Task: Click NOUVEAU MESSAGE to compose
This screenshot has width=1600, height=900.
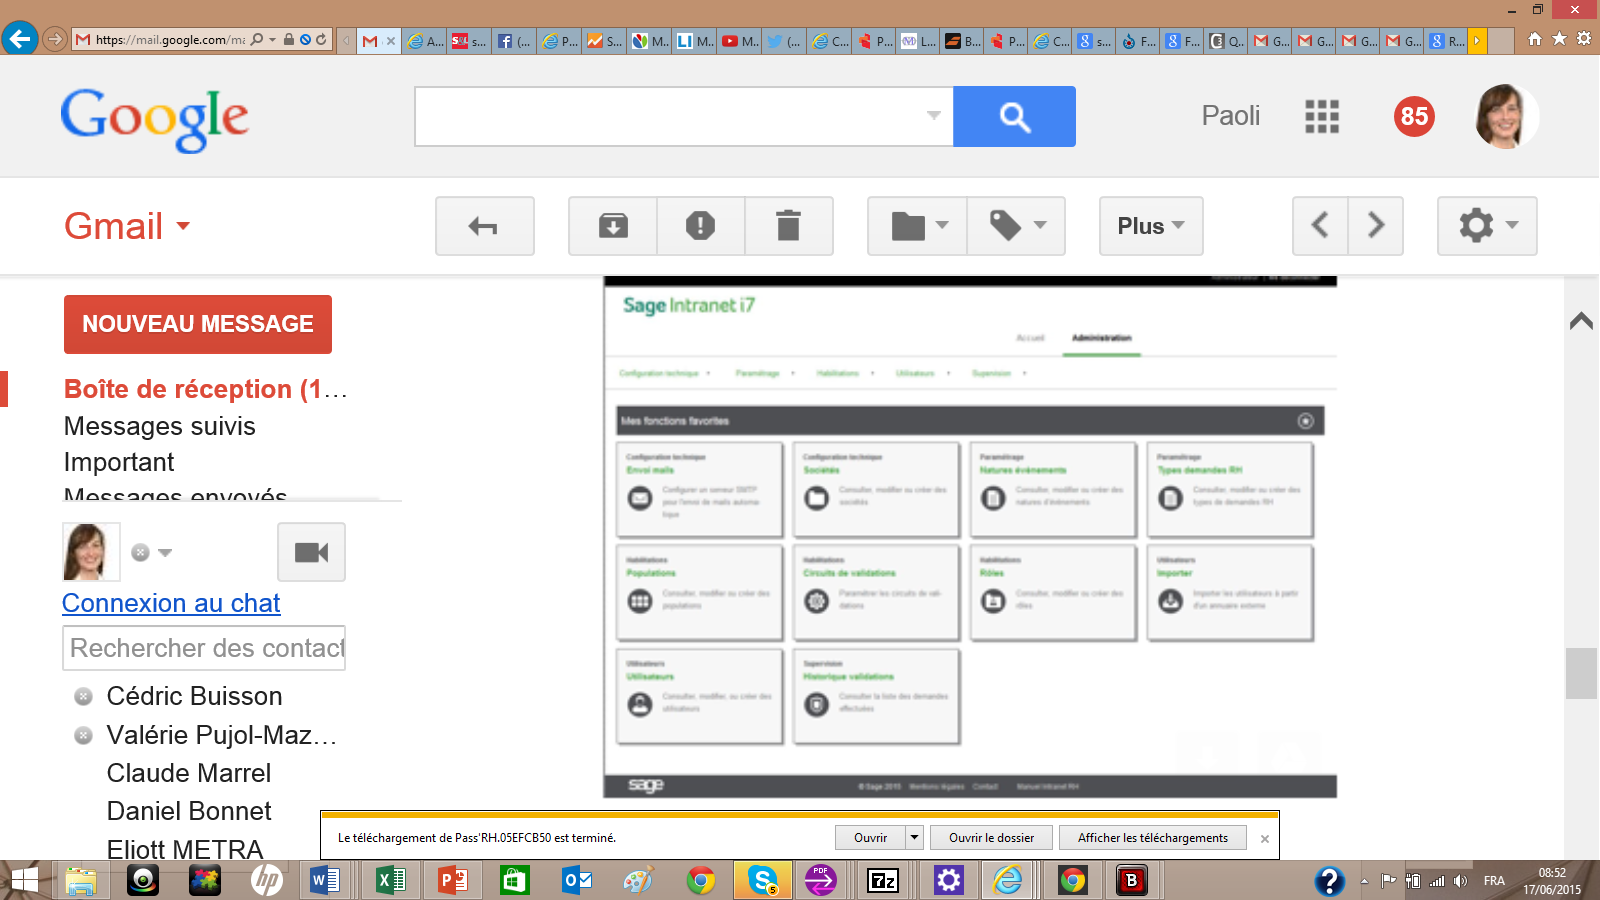Action: 198,324
